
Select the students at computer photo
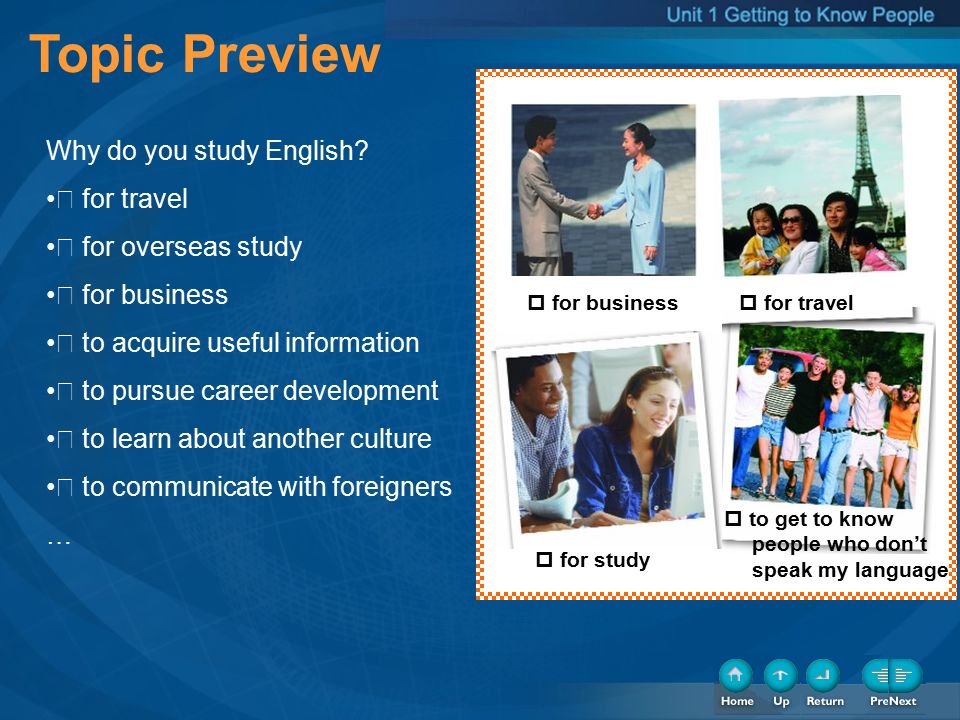[605, 438]
